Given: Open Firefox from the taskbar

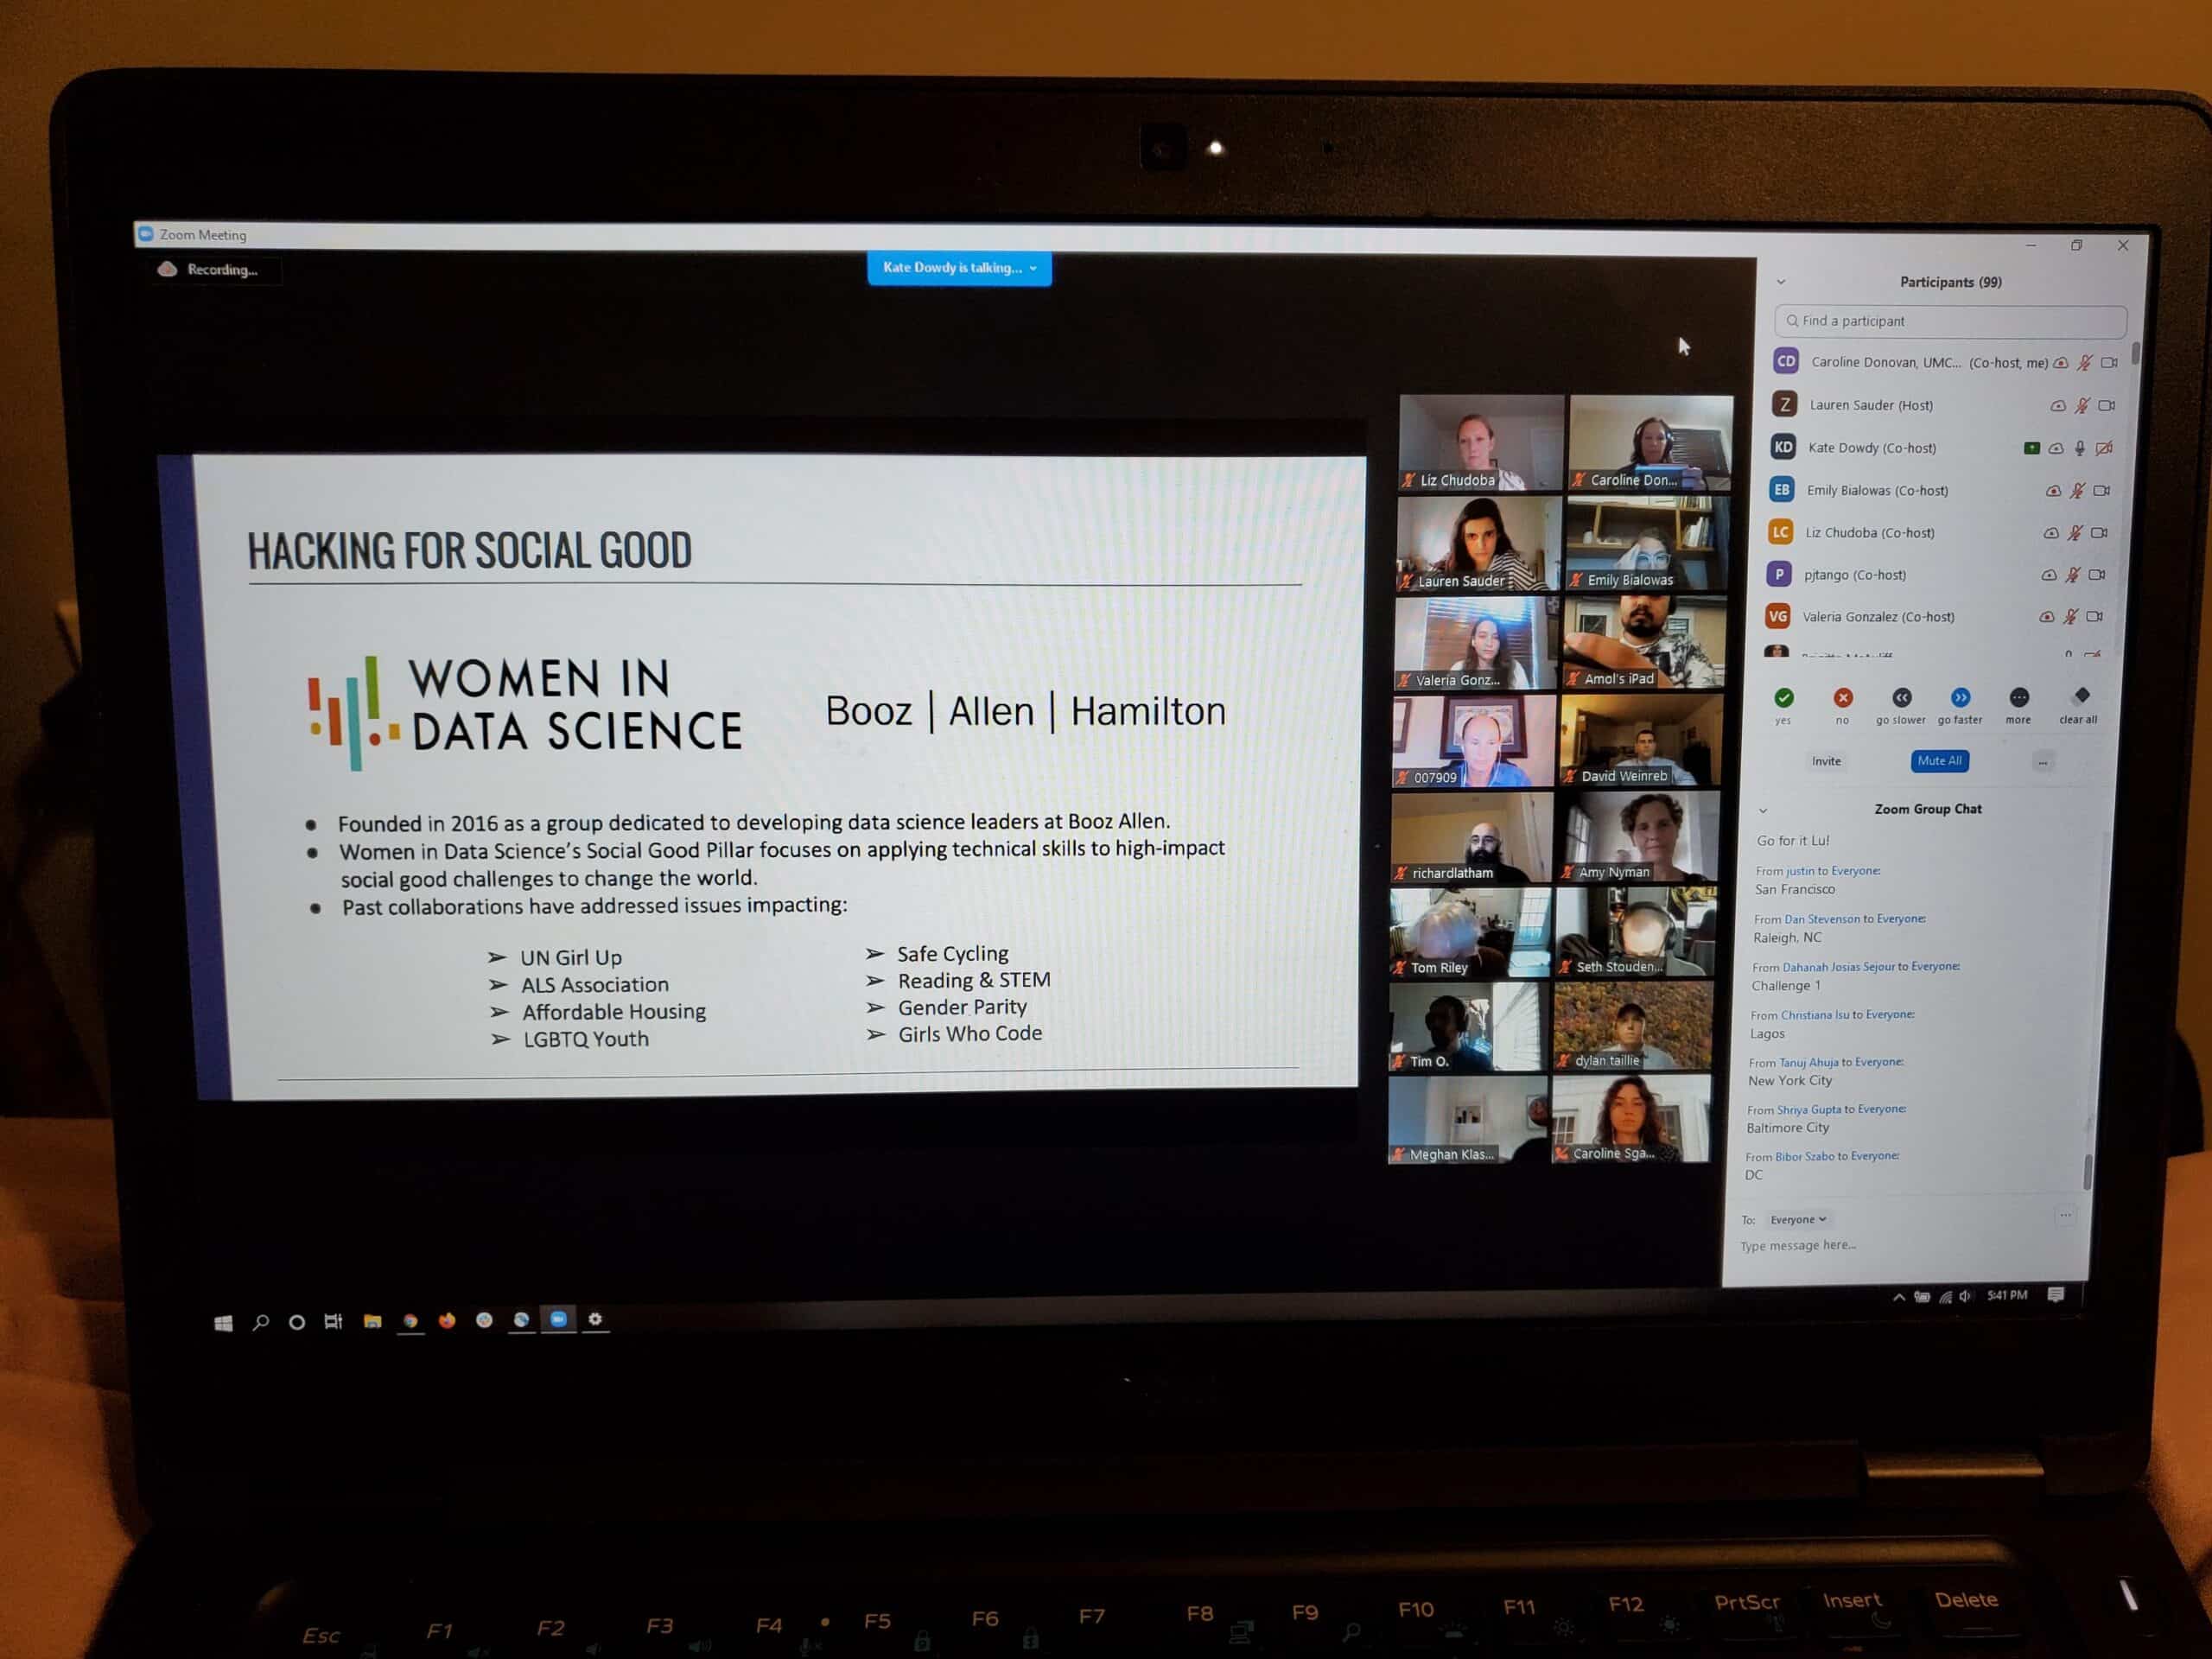Looking at the screenshot, I should pos(447,1320).
